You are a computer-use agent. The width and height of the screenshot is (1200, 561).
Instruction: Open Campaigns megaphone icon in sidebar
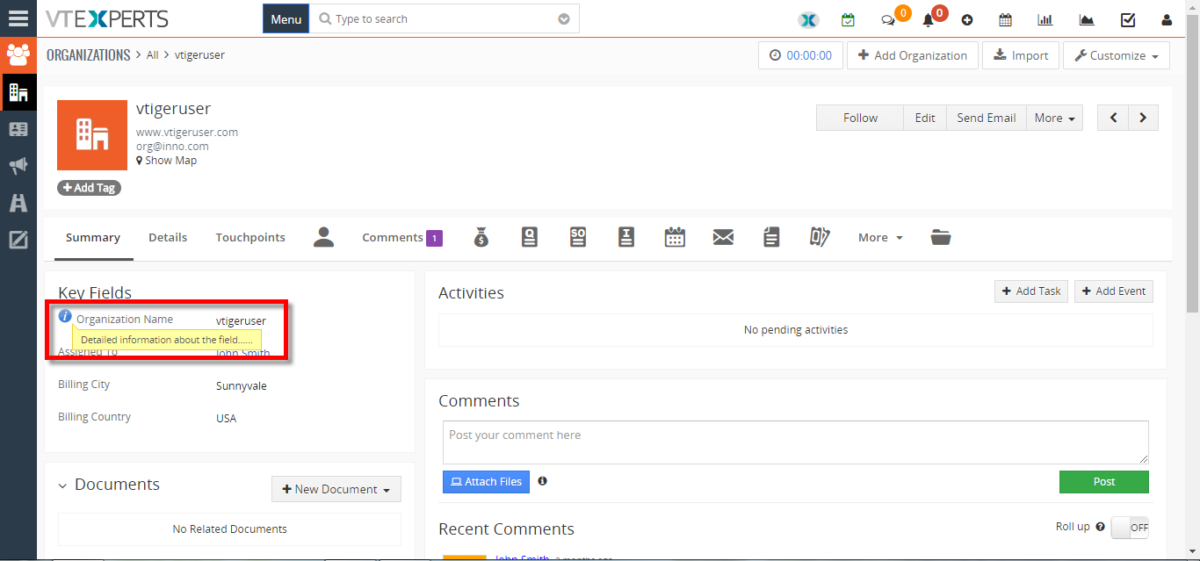point(18,166)
